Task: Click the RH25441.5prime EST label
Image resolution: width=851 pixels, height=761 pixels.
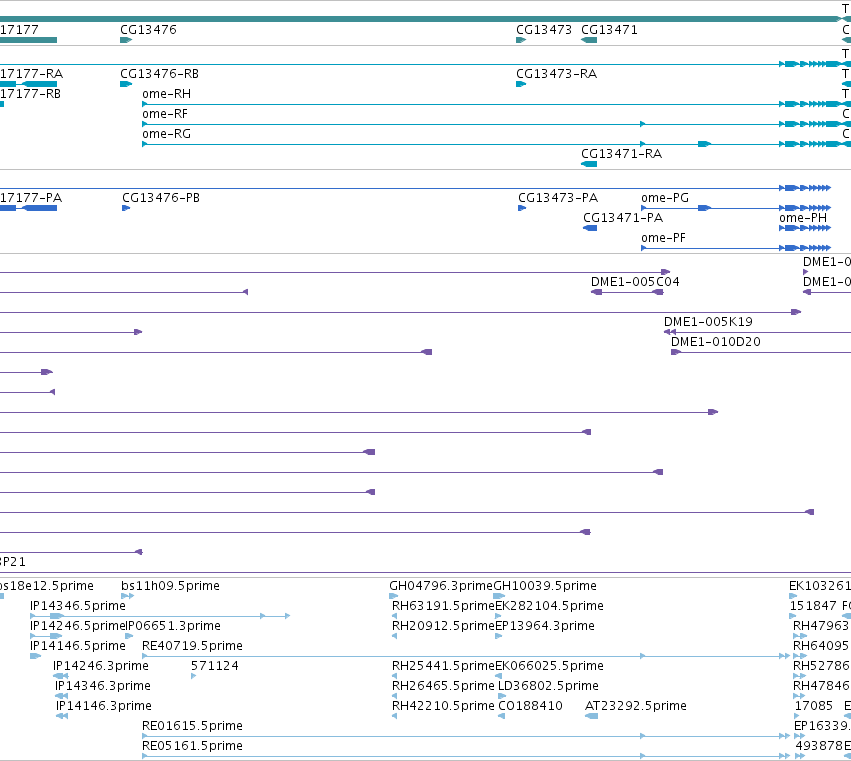Action: pos(443,666)
